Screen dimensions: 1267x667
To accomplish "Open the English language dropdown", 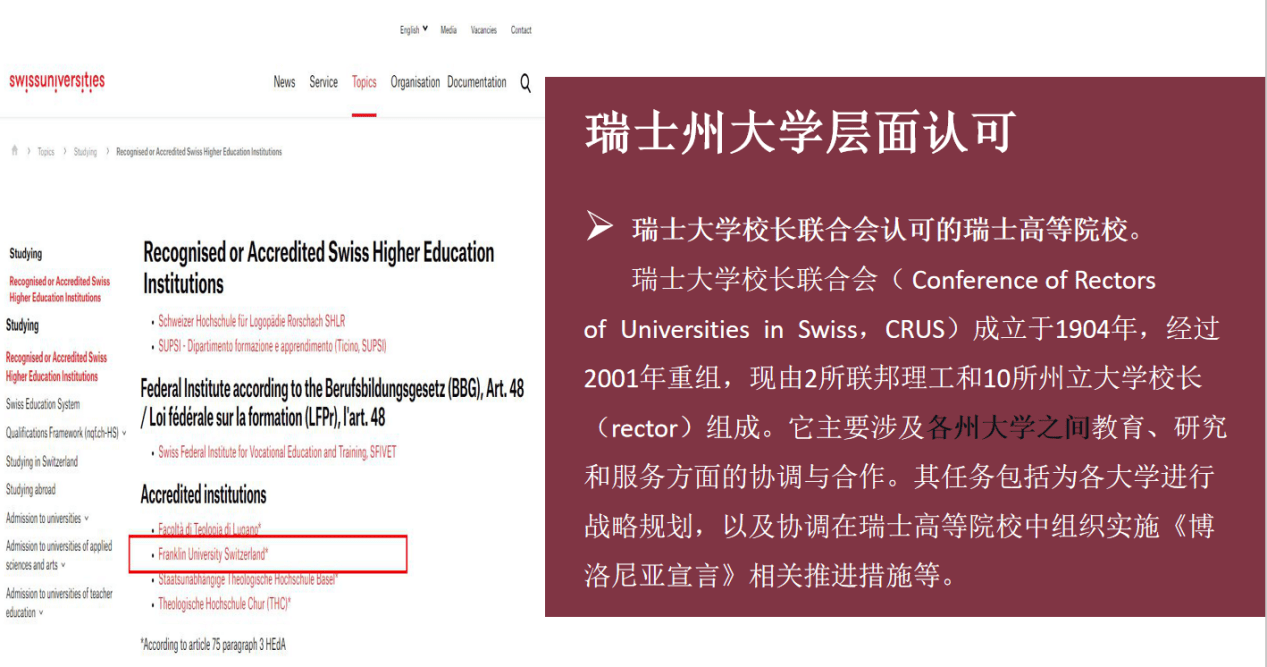I will (x=413, y=30).
